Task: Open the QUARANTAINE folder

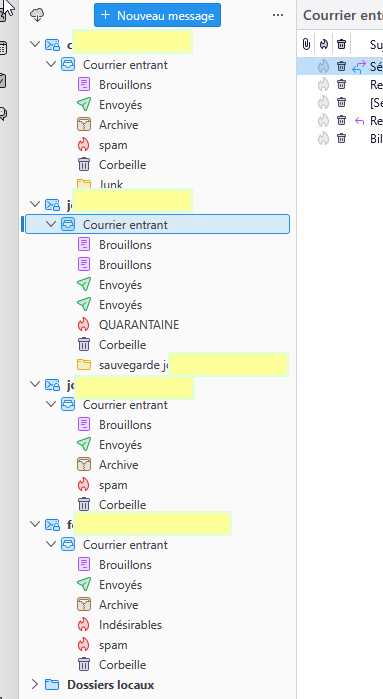Action: click(x=139, y=325)
